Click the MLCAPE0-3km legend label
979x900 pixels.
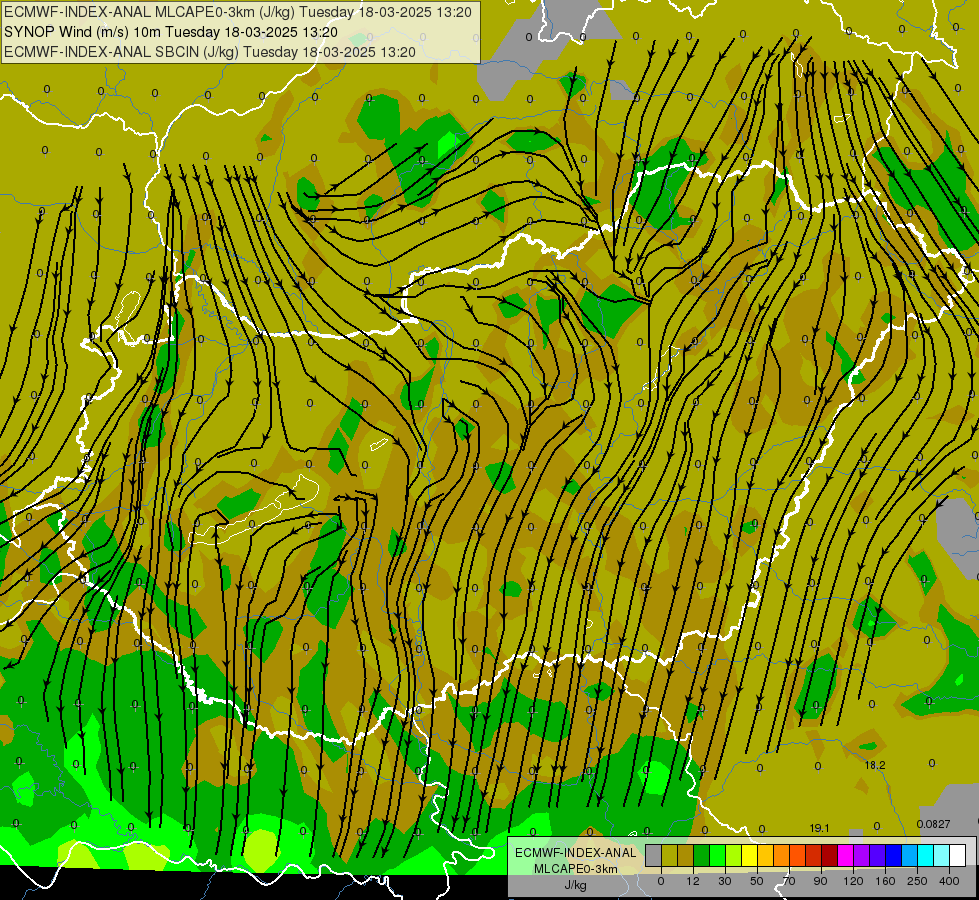575,869
